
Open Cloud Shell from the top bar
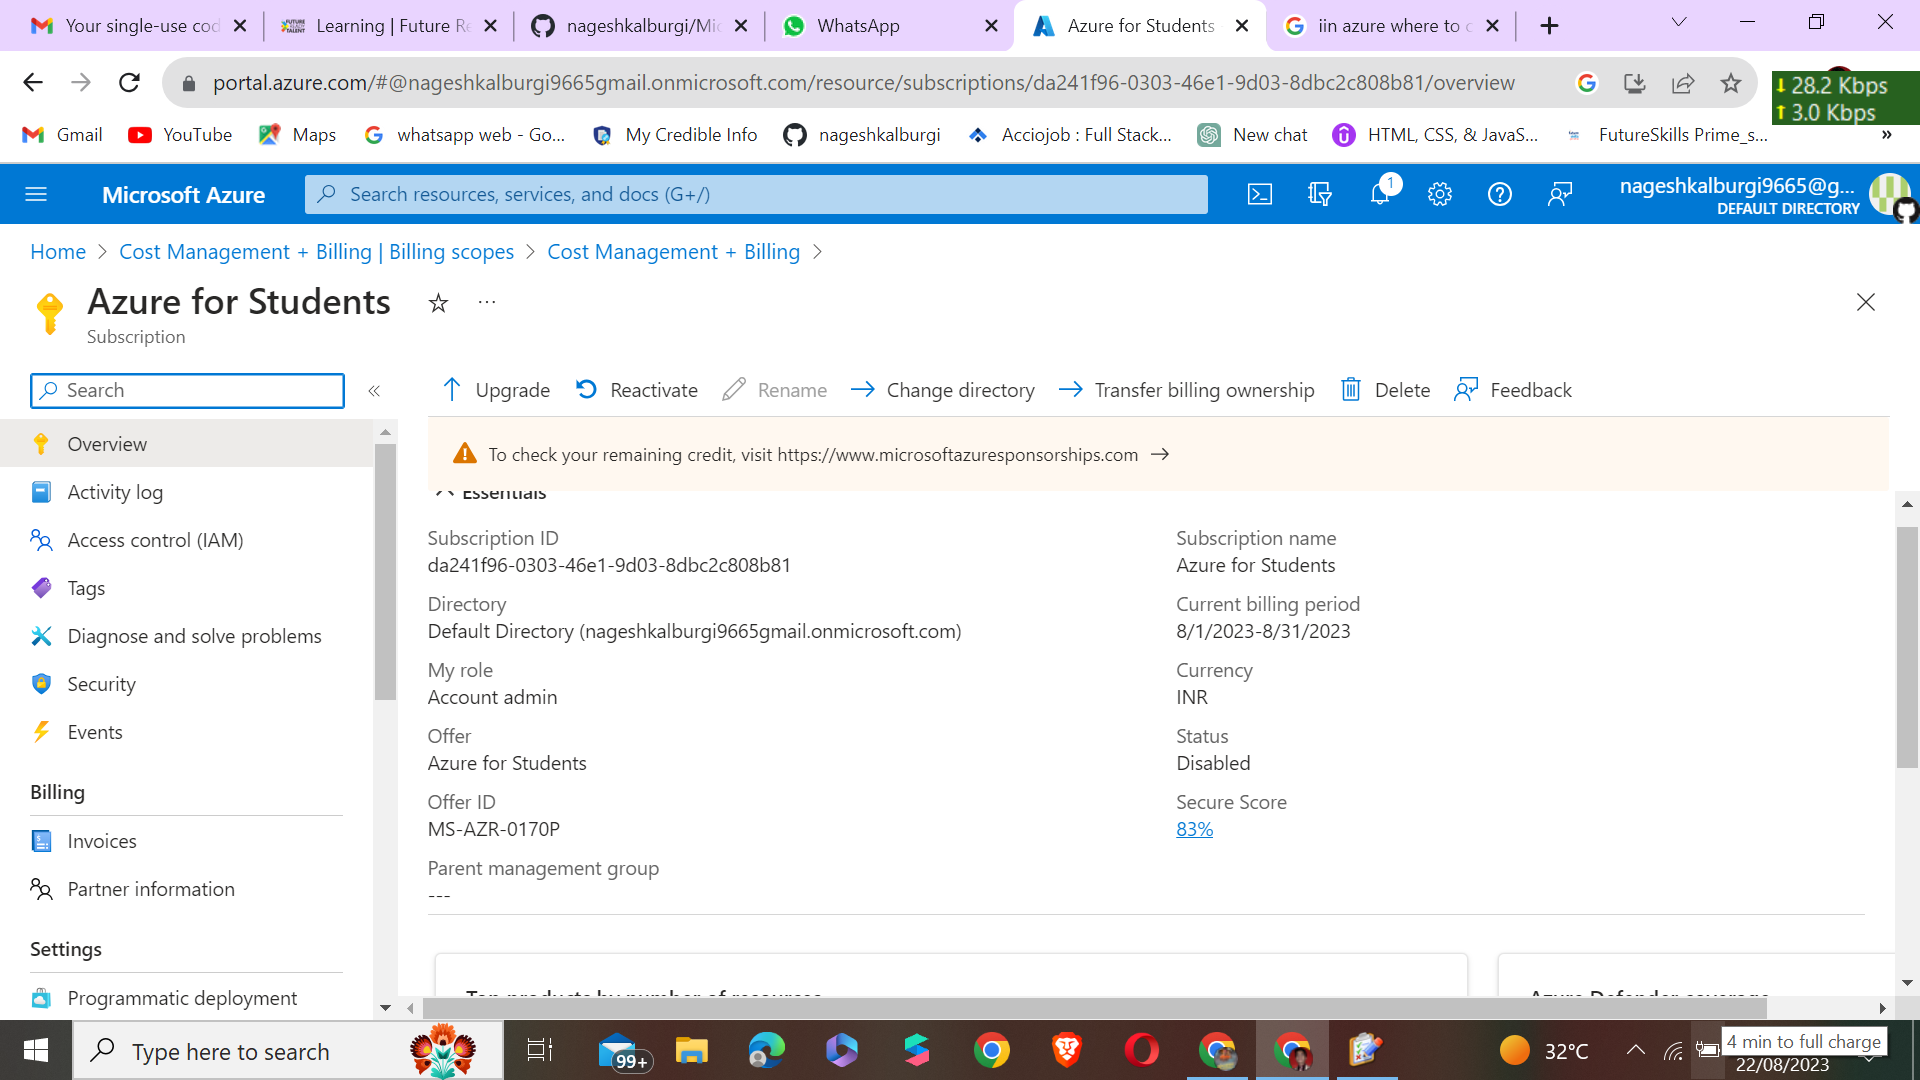tap(1260, 194)
